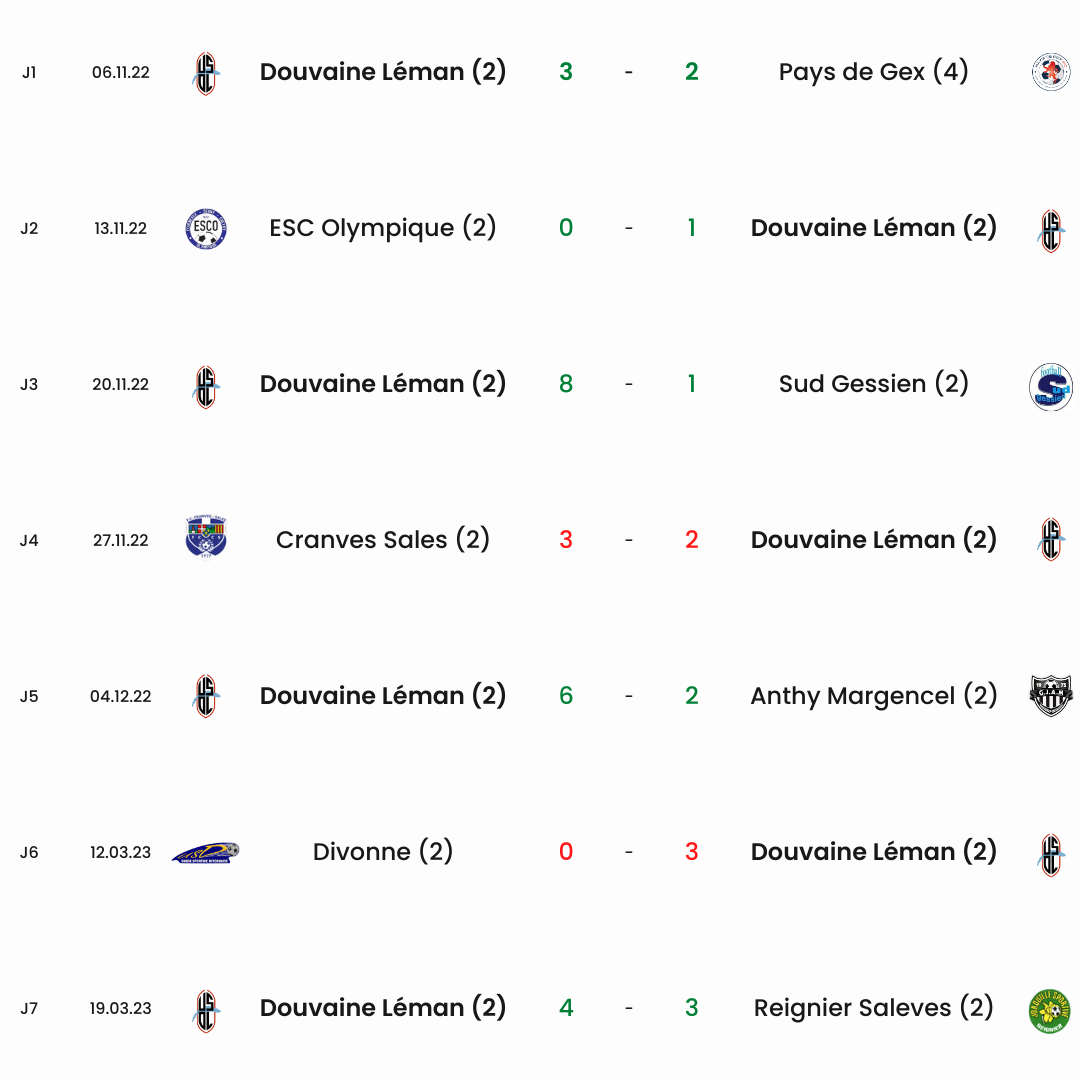This screenshot has height=1080, width=1080.
Task: Click the Cranves Sales club crest
Action: tap(206, 537)
